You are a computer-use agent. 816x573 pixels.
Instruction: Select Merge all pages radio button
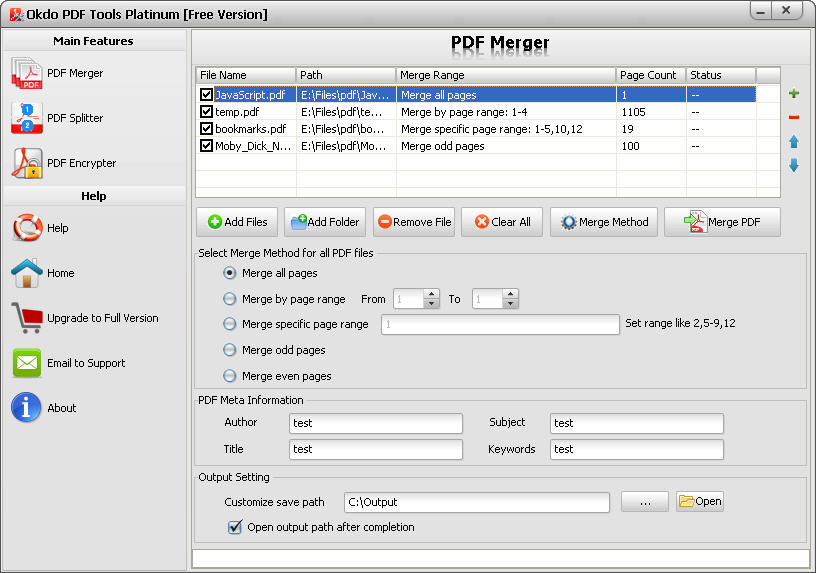(x=229, y=273)
